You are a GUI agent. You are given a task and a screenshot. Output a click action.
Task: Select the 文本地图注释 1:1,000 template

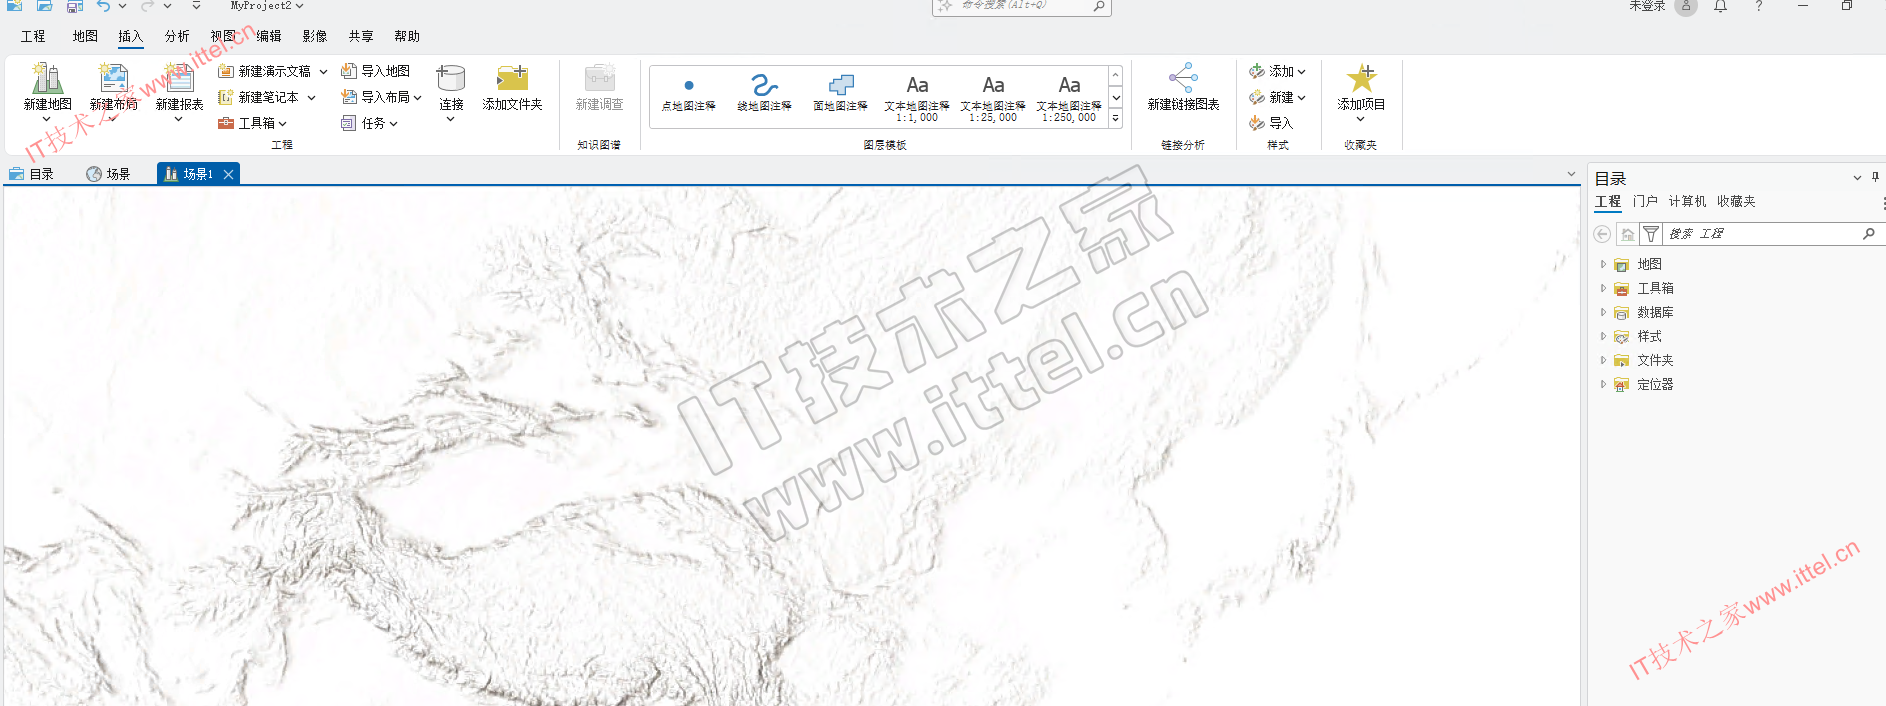click(x=917, y=98)
